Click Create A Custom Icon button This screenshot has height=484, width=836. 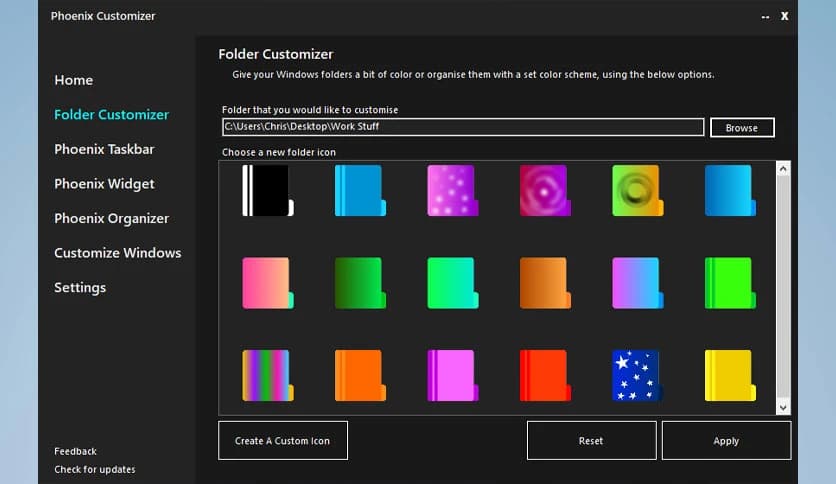283,440
